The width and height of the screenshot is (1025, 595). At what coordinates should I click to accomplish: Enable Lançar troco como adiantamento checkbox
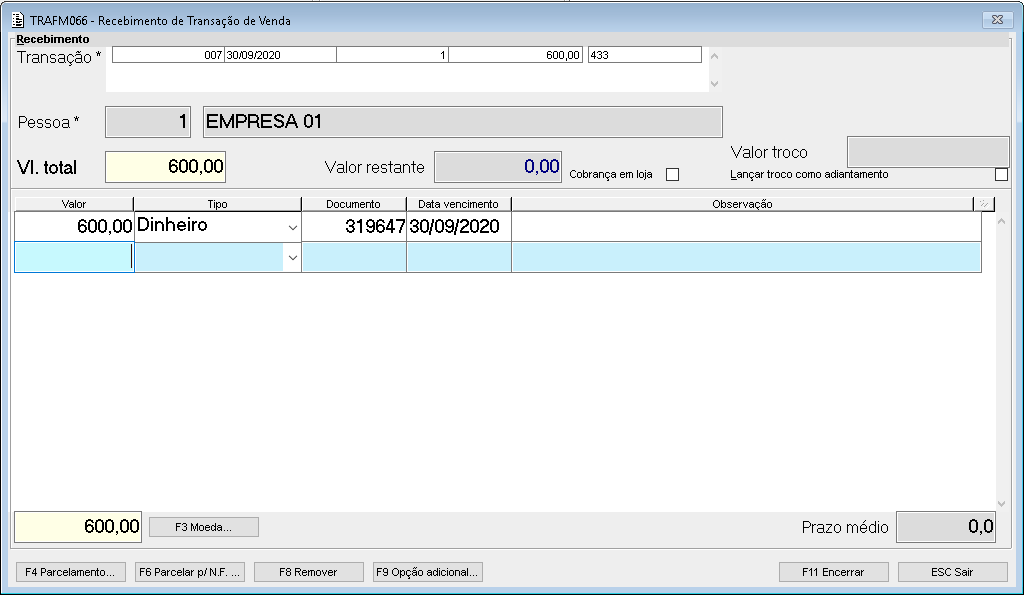tap(1001, 175)
